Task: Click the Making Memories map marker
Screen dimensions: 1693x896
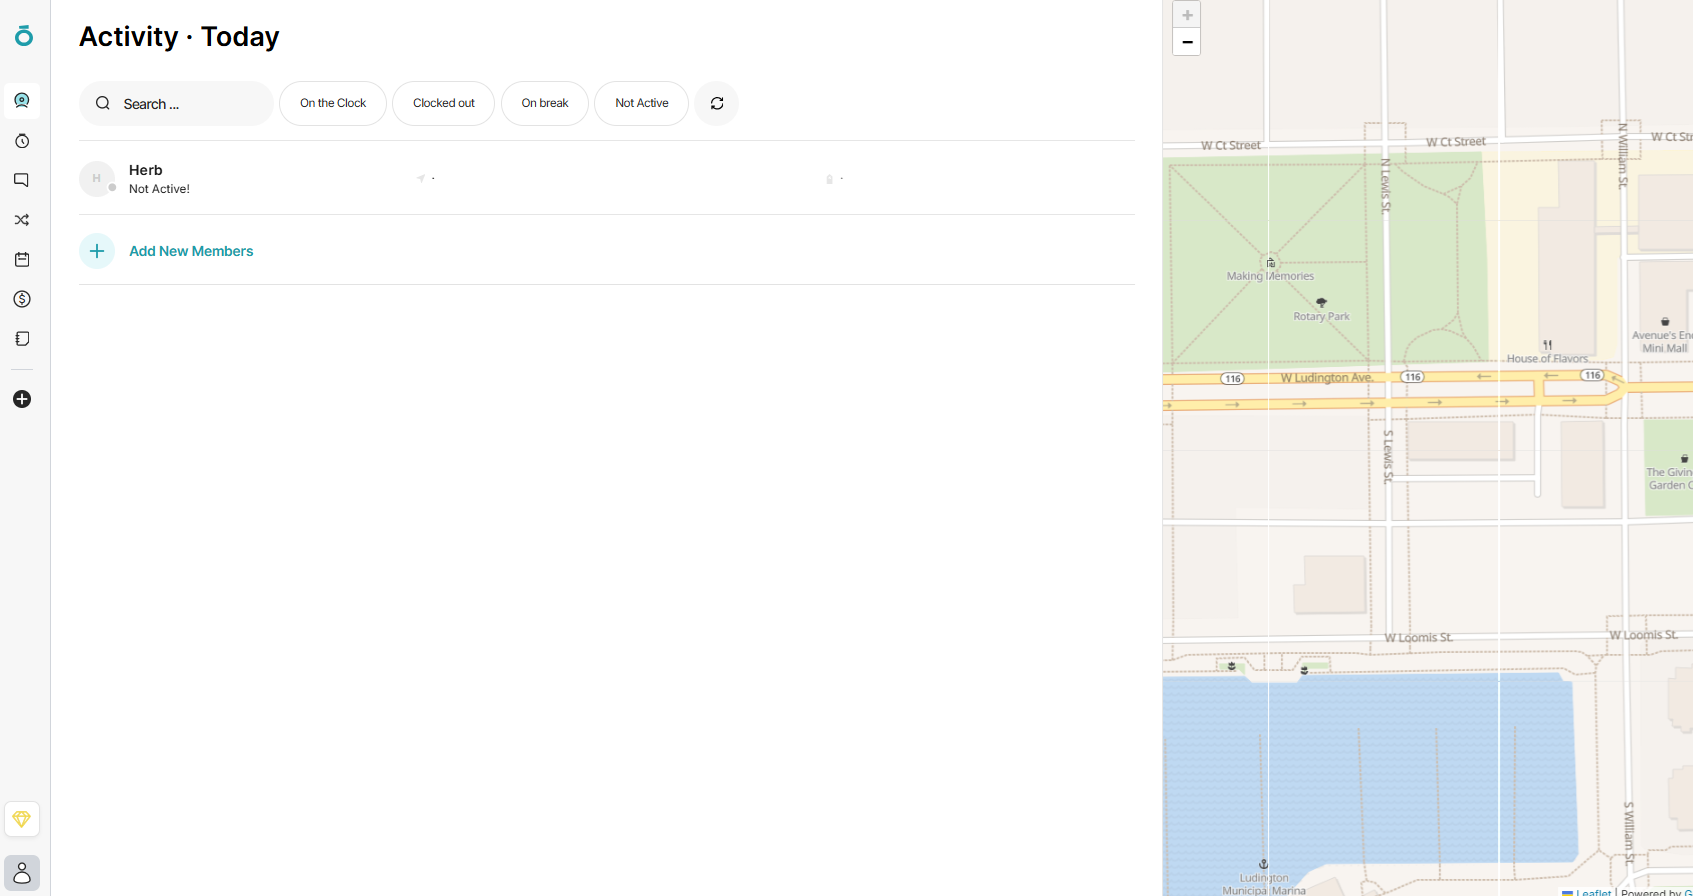Action: 1271,263
